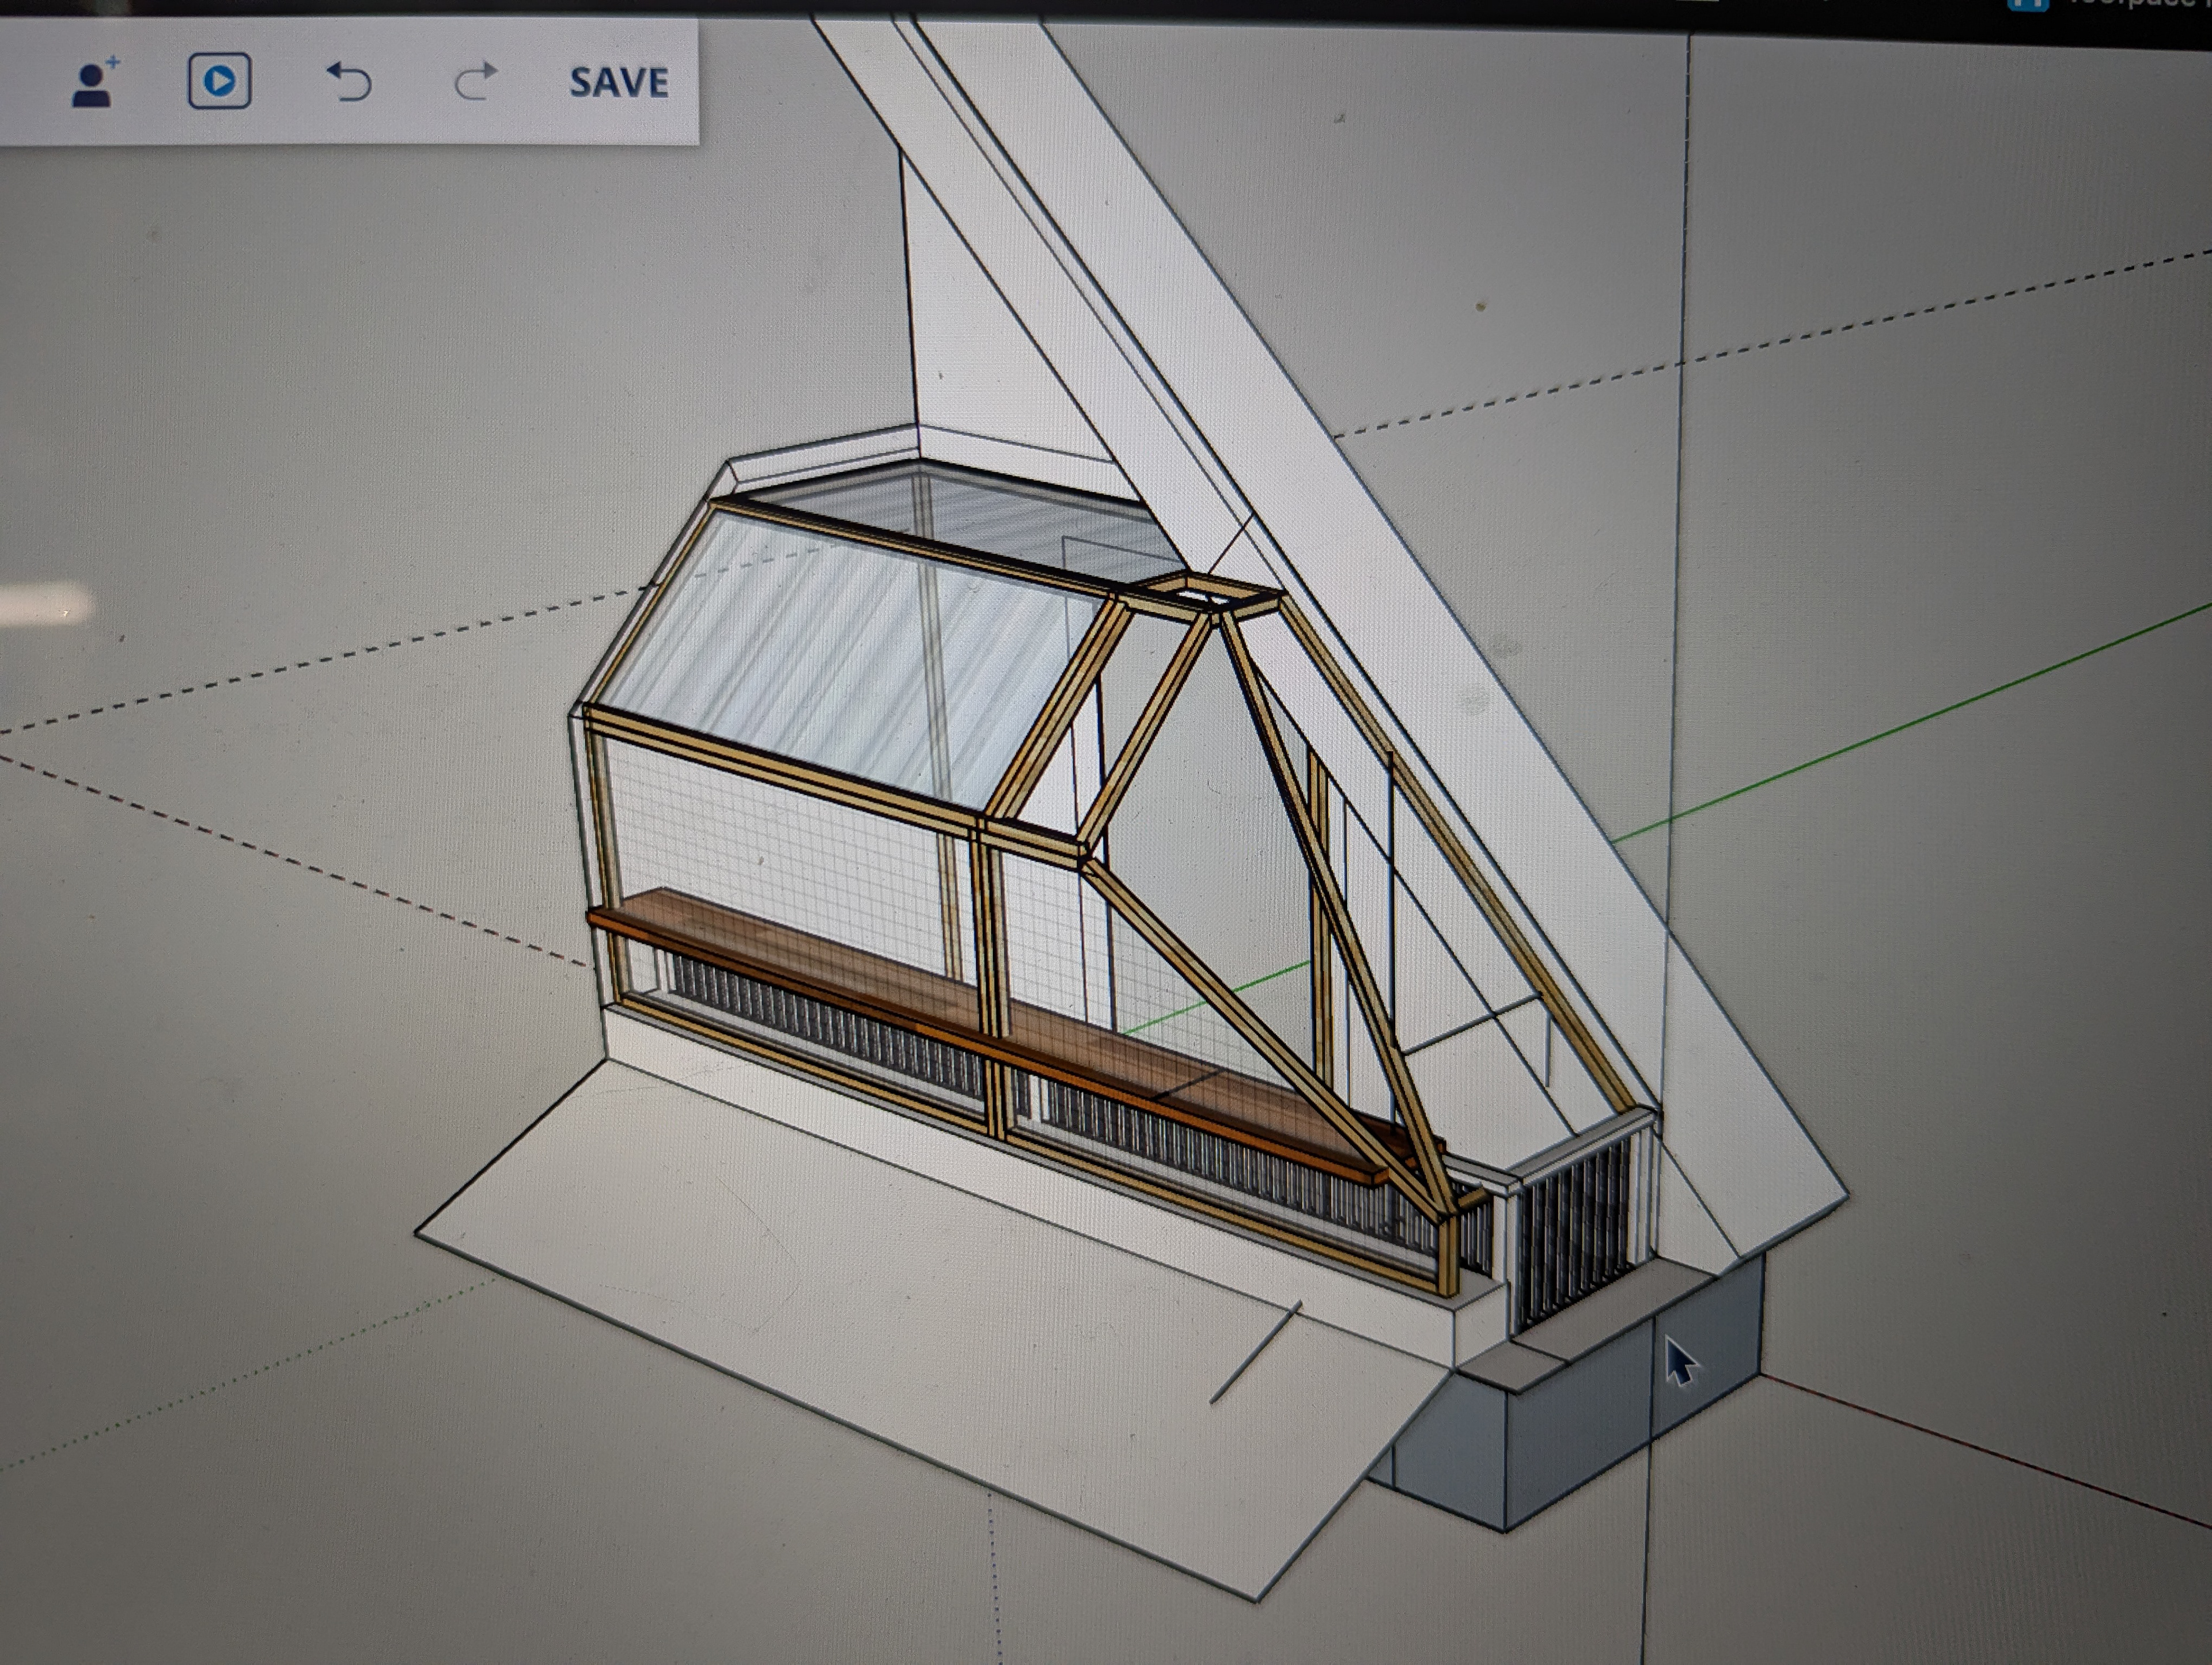Click the play presentation icon
The image size is (2212, 1665).
click(219, 81)
